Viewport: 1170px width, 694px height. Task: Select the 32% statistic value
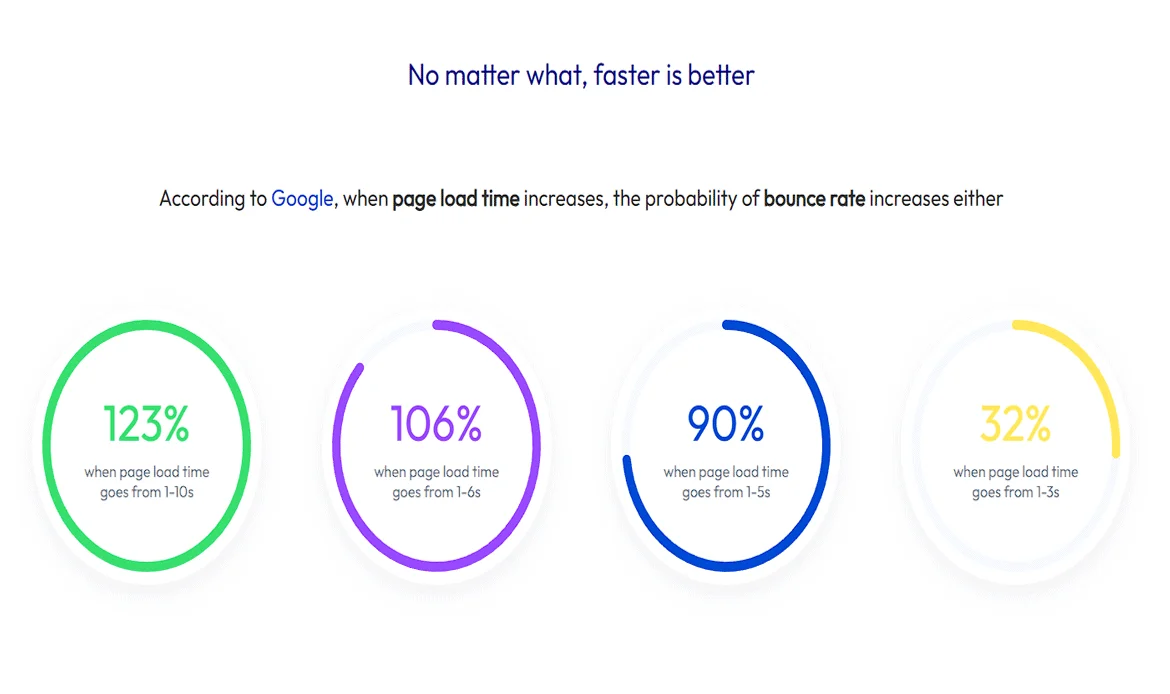click(x=1016, y=424)
